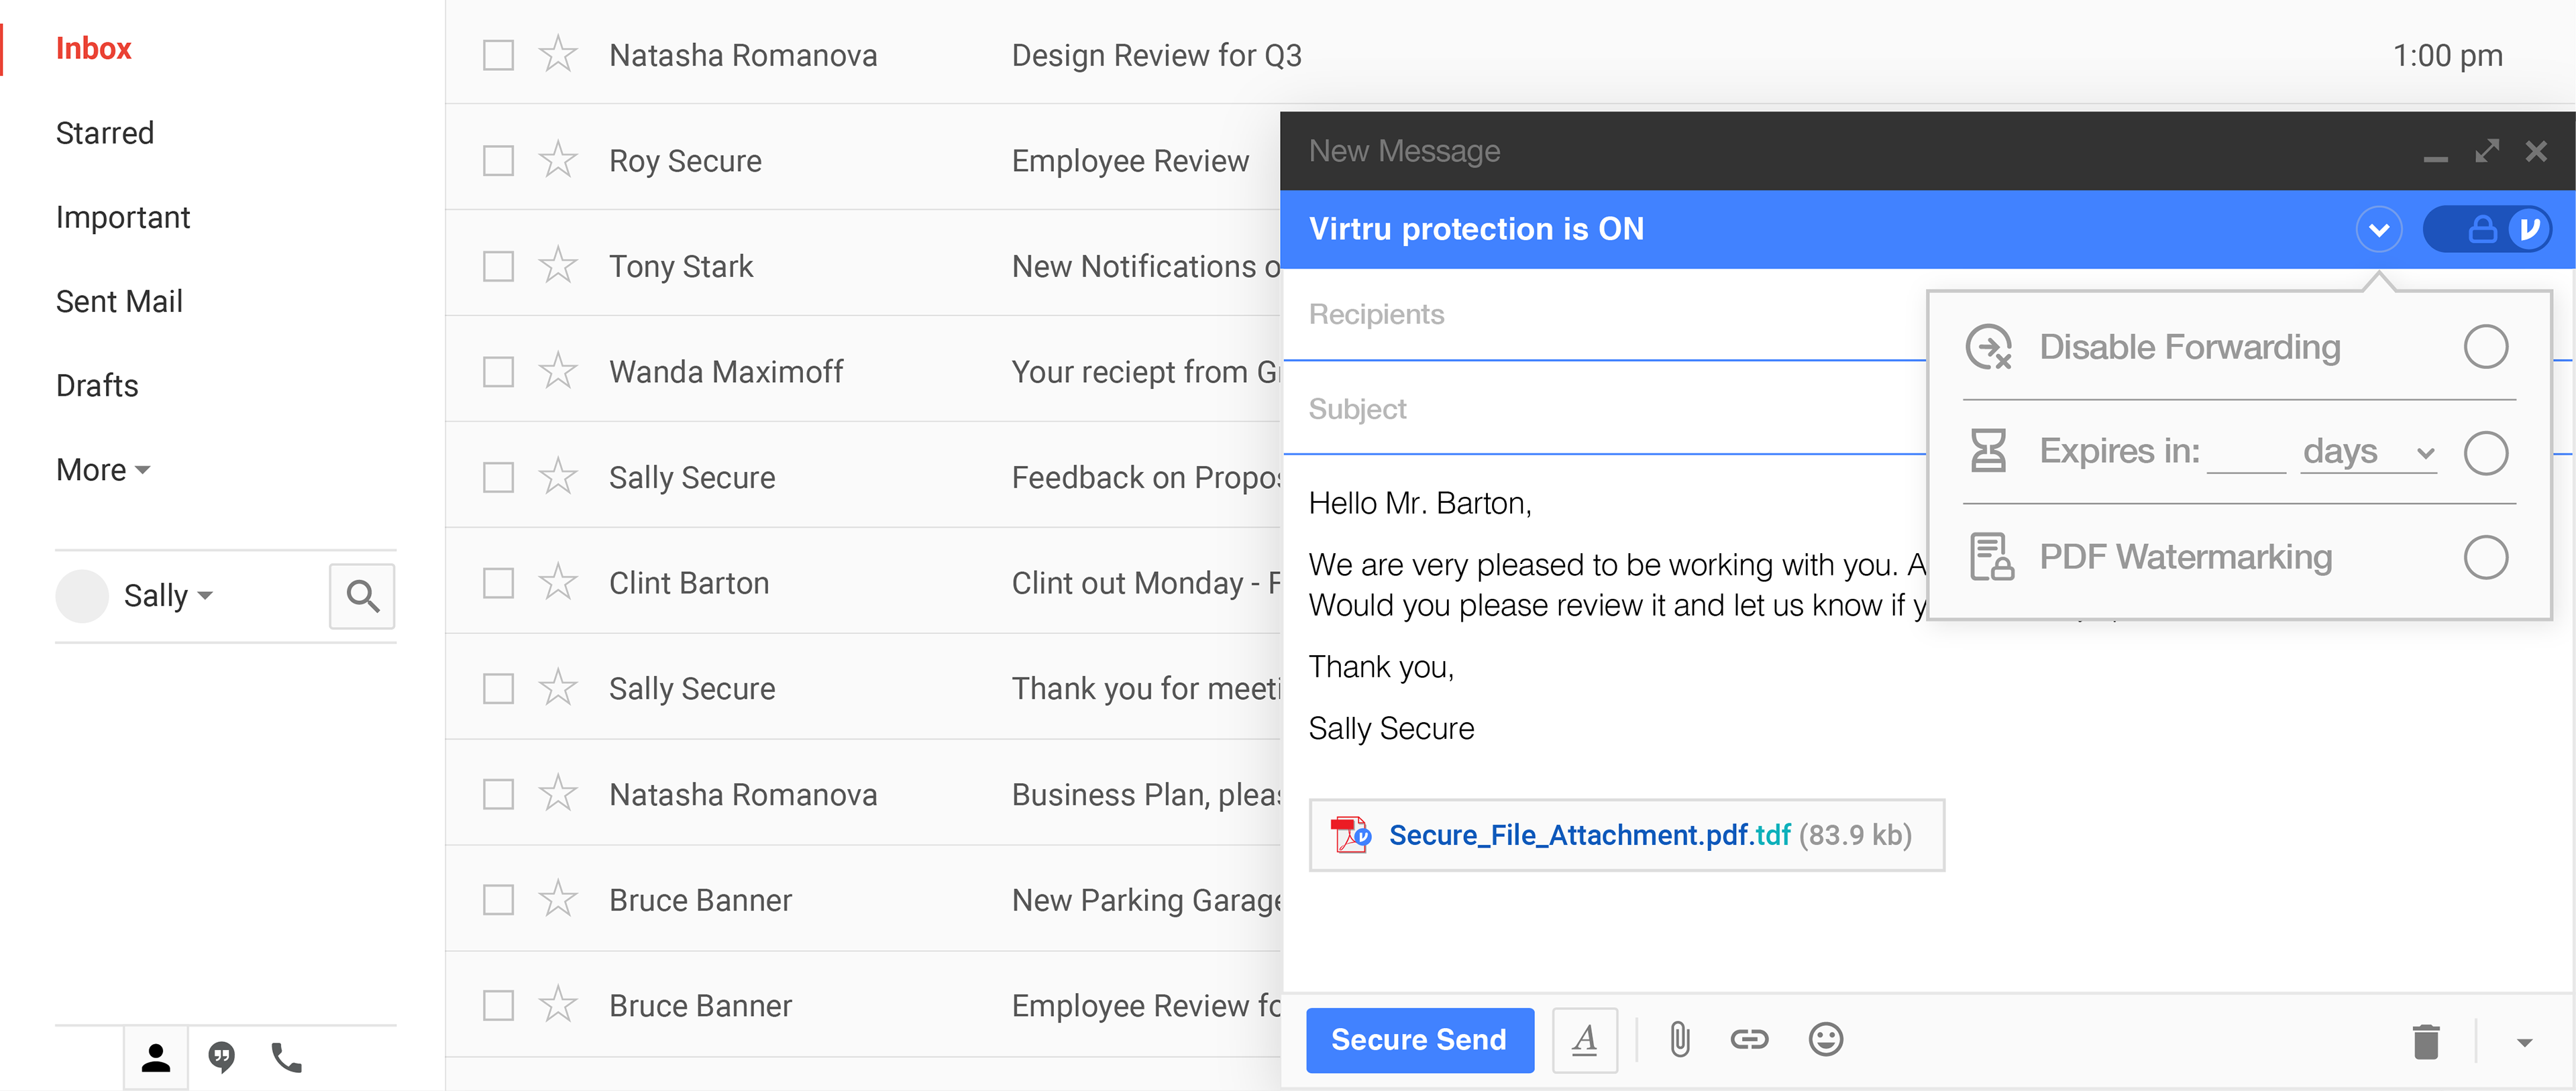2576x1091 pixels.
Task: Star the Natasha Romanova Design Review email
Action: tap(558, 54)
